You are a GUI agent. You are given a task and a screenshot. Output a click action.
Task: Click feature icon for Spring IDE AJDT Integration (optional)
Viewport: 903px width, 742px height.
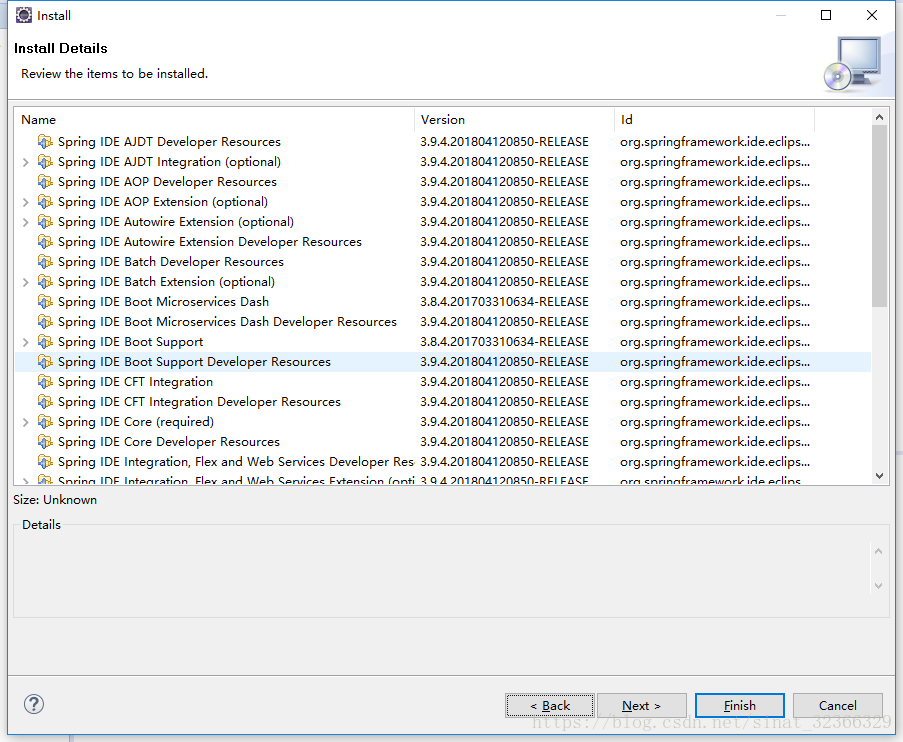45,161
